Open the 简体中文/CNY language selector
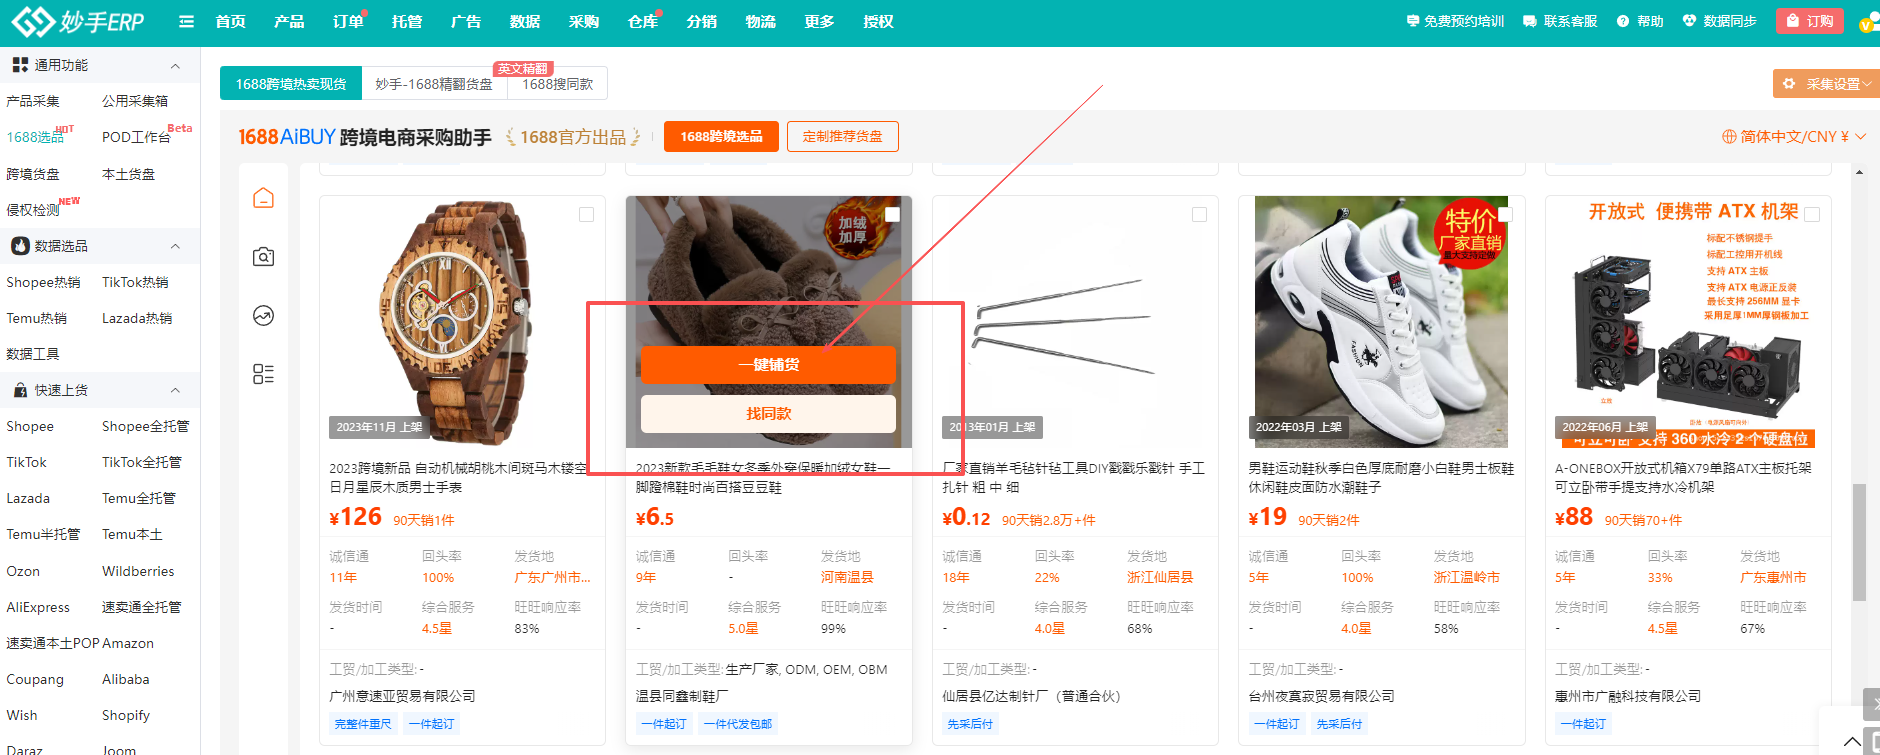 (1794, 137)
